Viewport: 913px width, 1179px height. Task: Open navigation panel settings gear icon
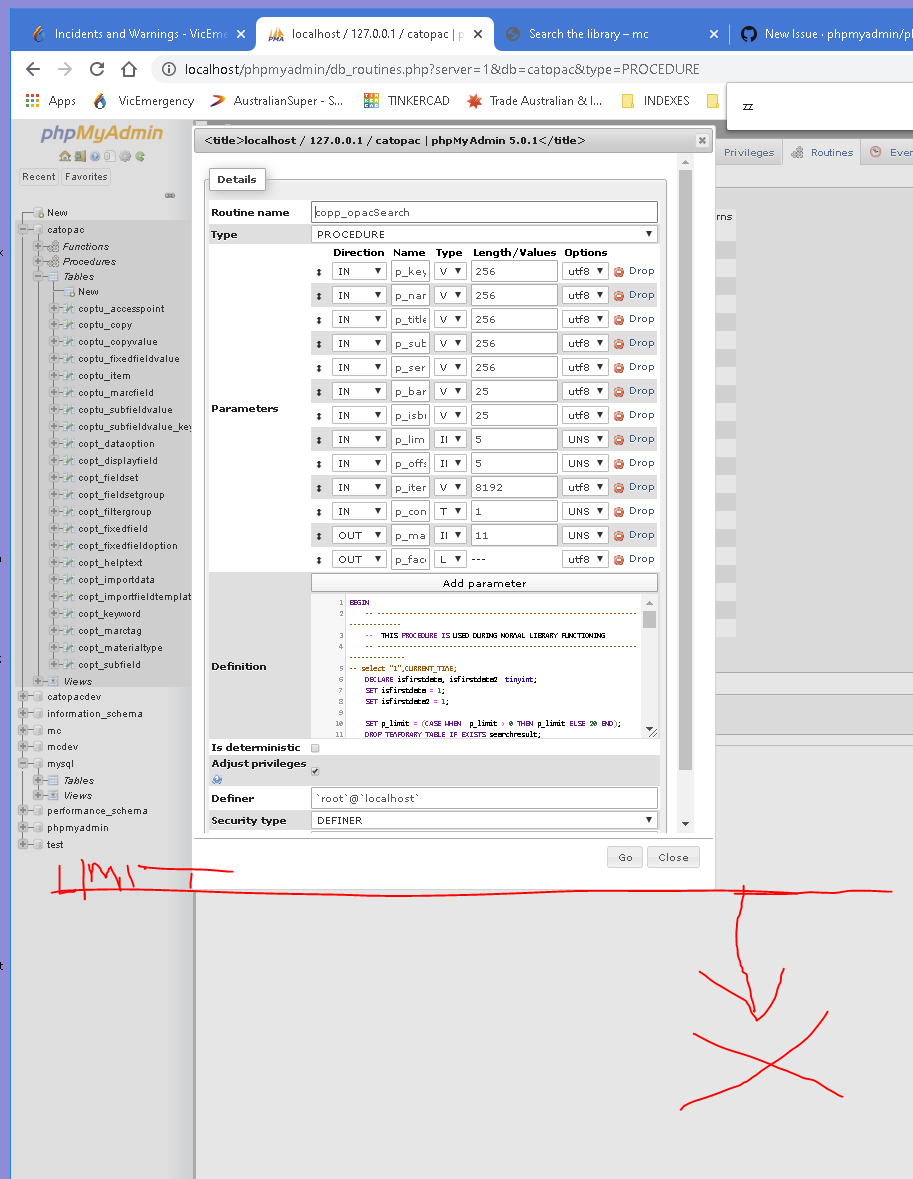[x=125, y=156]
